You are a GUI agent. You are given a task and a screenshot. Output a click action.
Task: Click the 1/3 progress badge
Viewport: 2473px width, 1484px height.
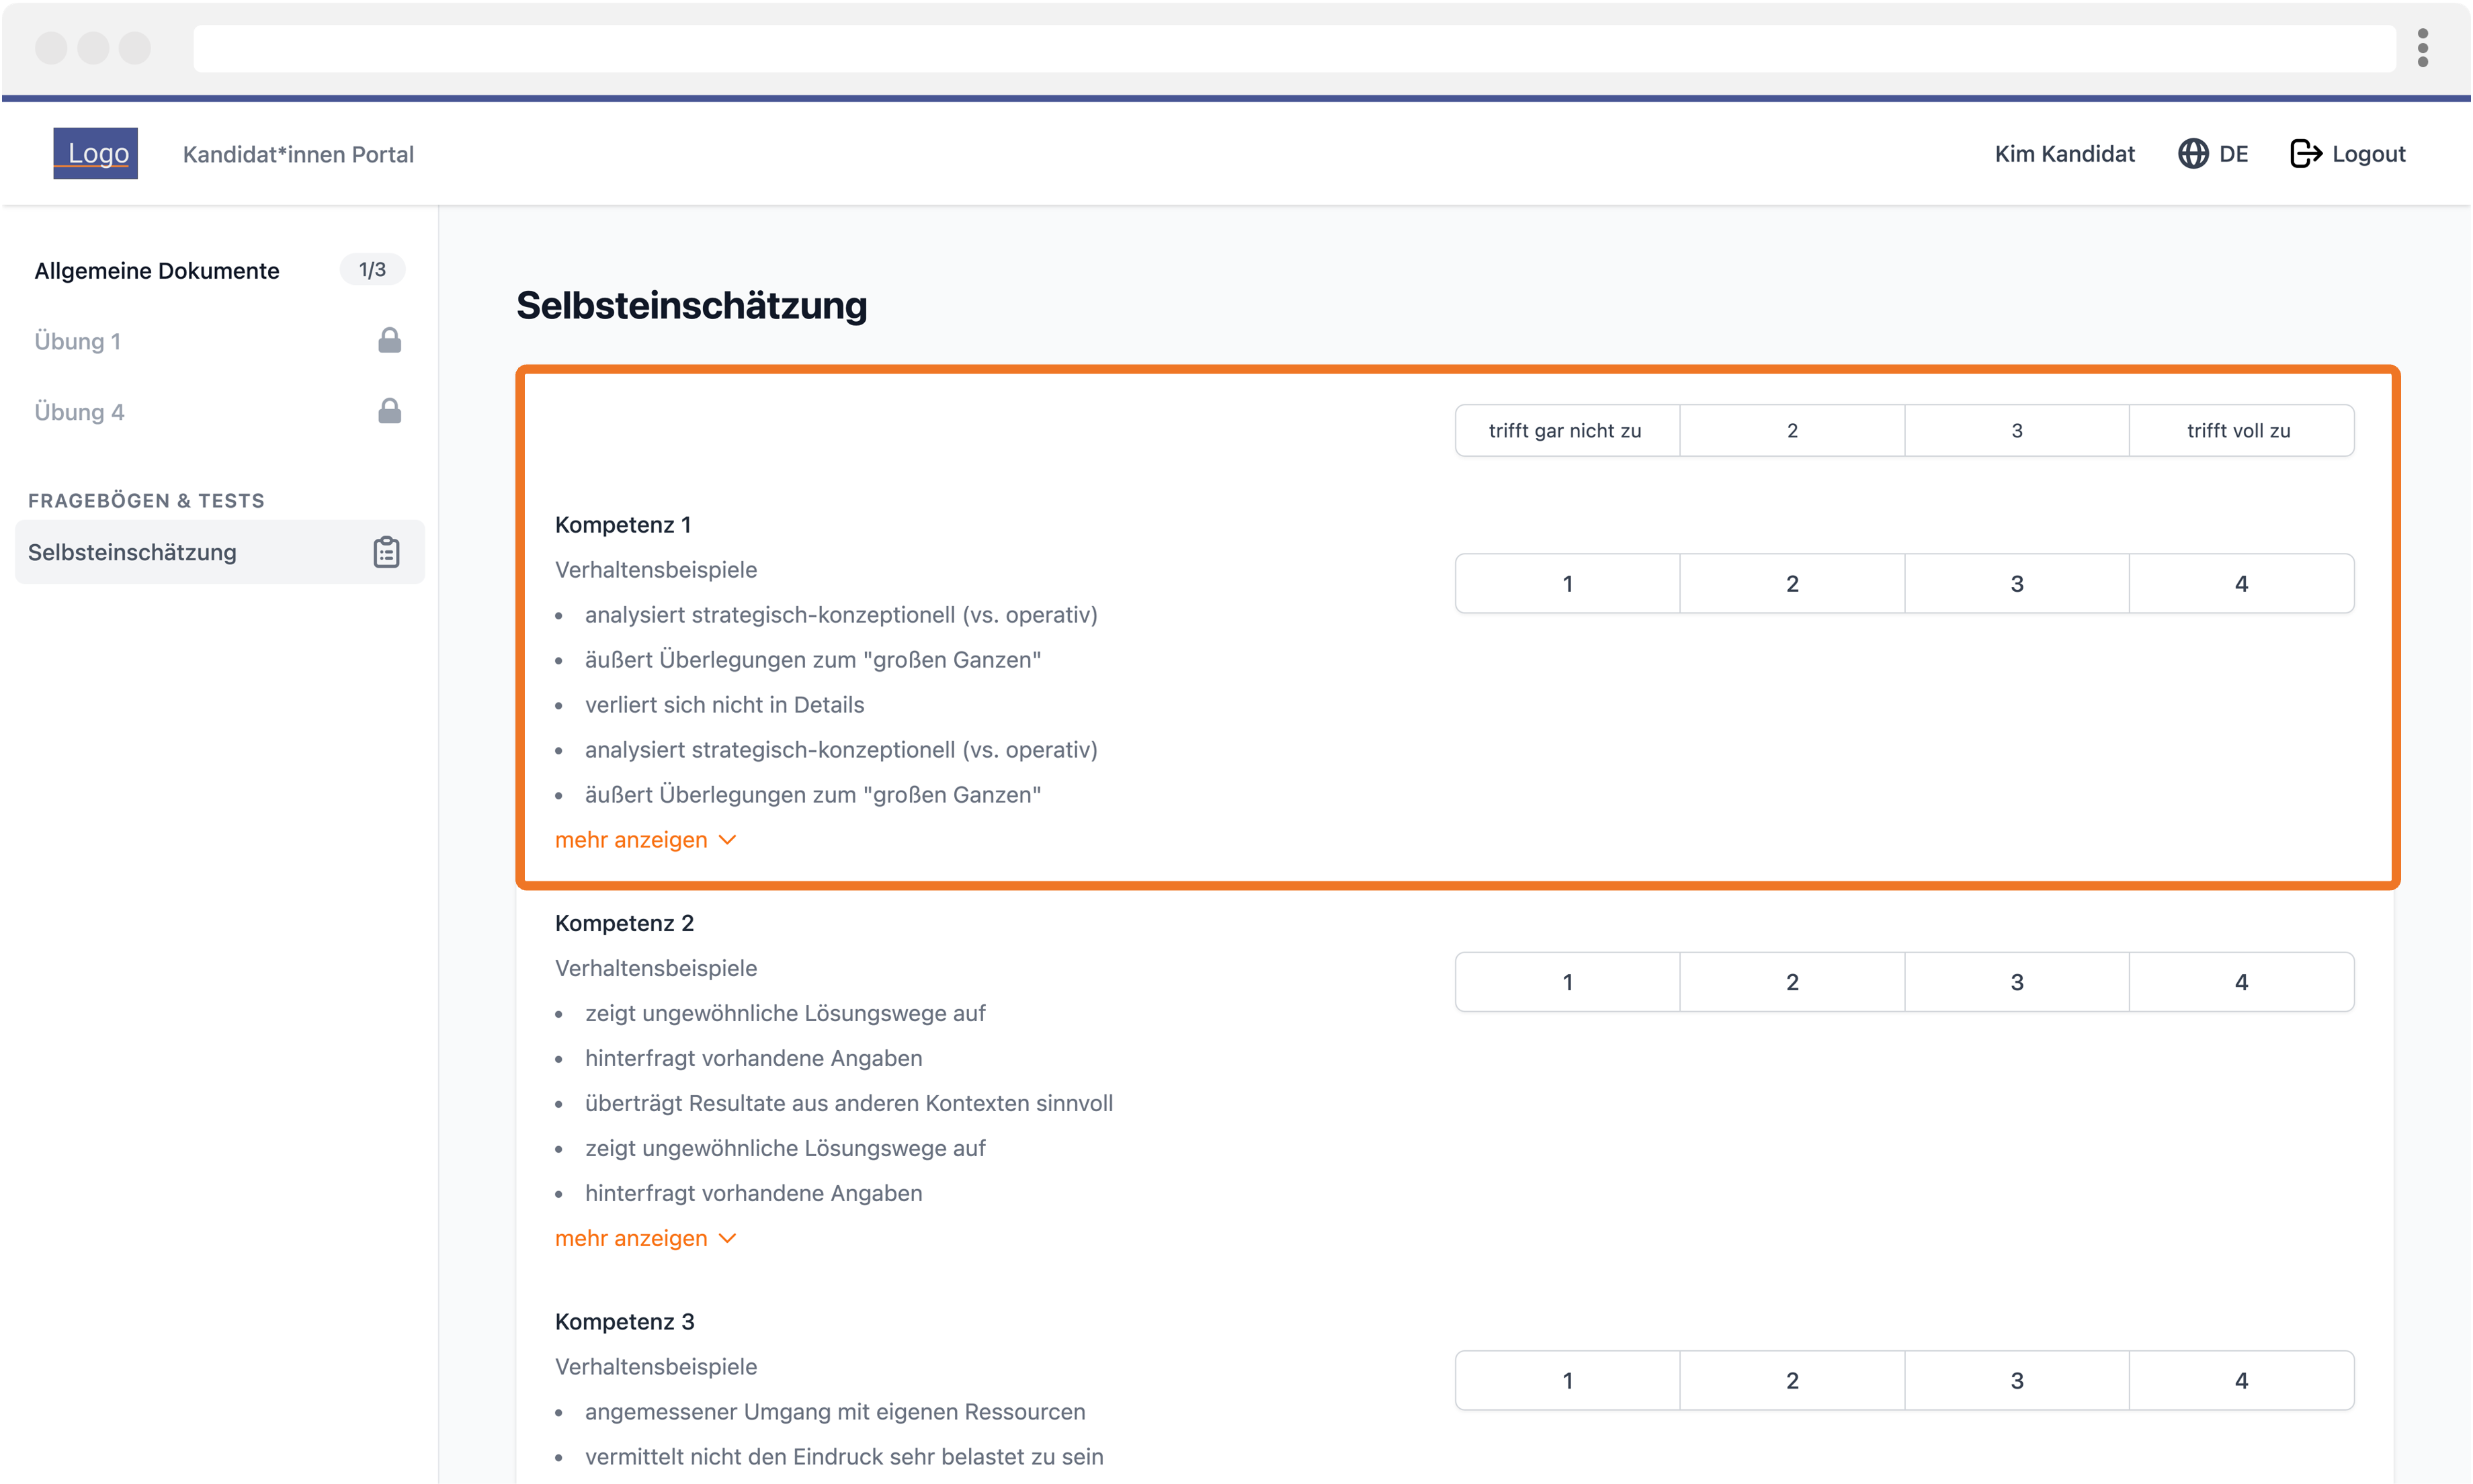tap(372, 270)
